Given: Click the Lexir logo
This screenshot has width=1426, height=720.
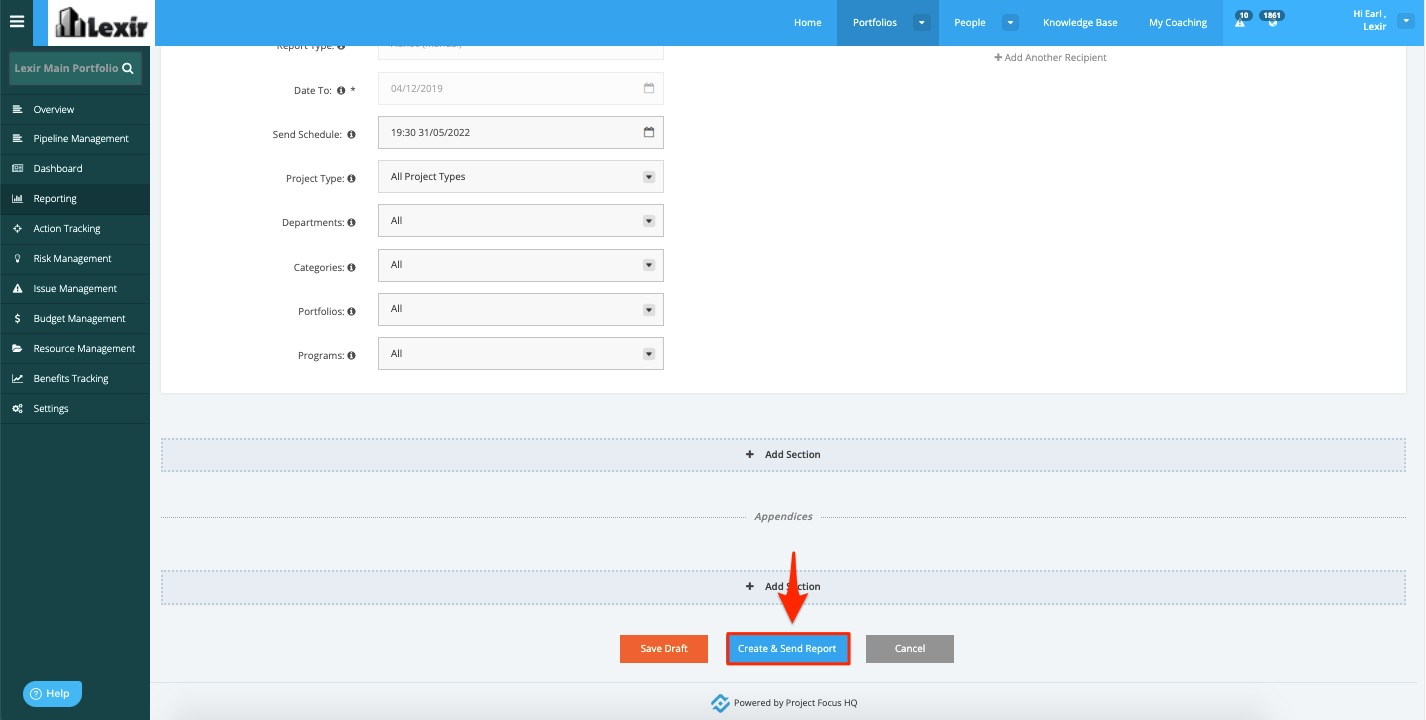Looking at the screenshot, I should click(102, 23).
